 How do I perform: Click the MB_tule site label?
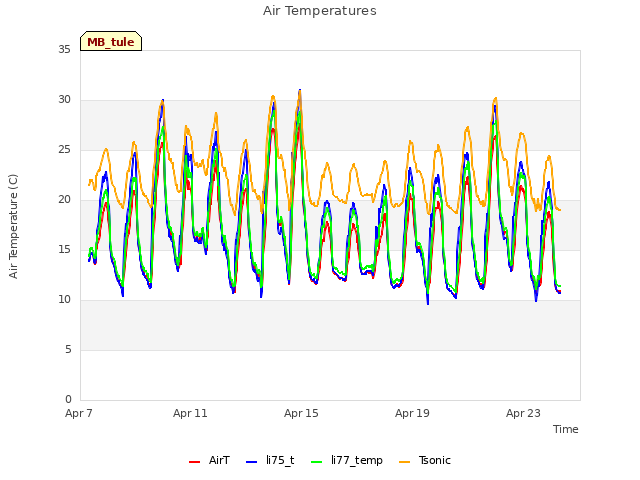click(111, 42)
